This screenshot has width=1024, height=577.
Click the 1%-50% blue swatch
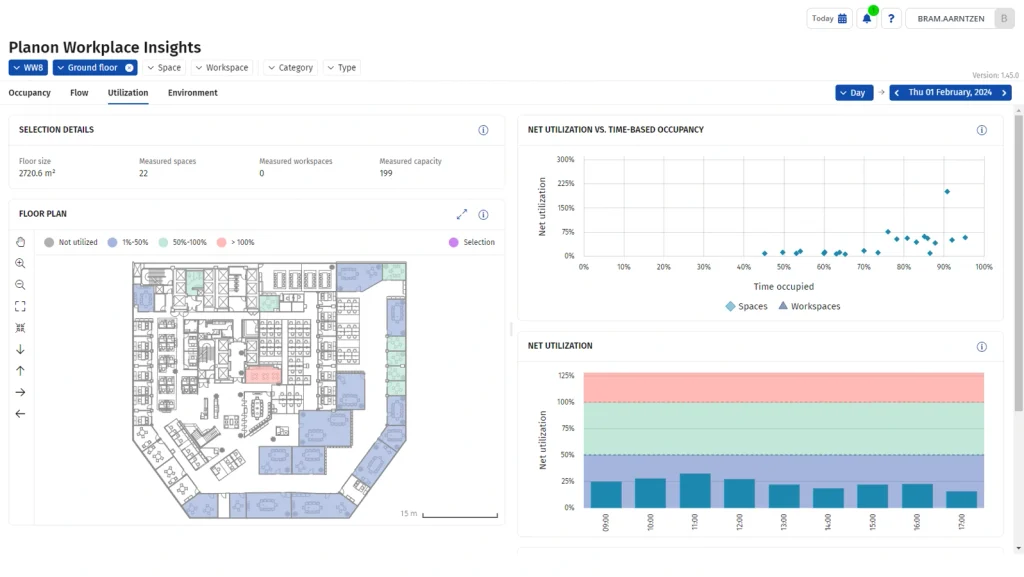pyautogui.click(x=112, y=242)
